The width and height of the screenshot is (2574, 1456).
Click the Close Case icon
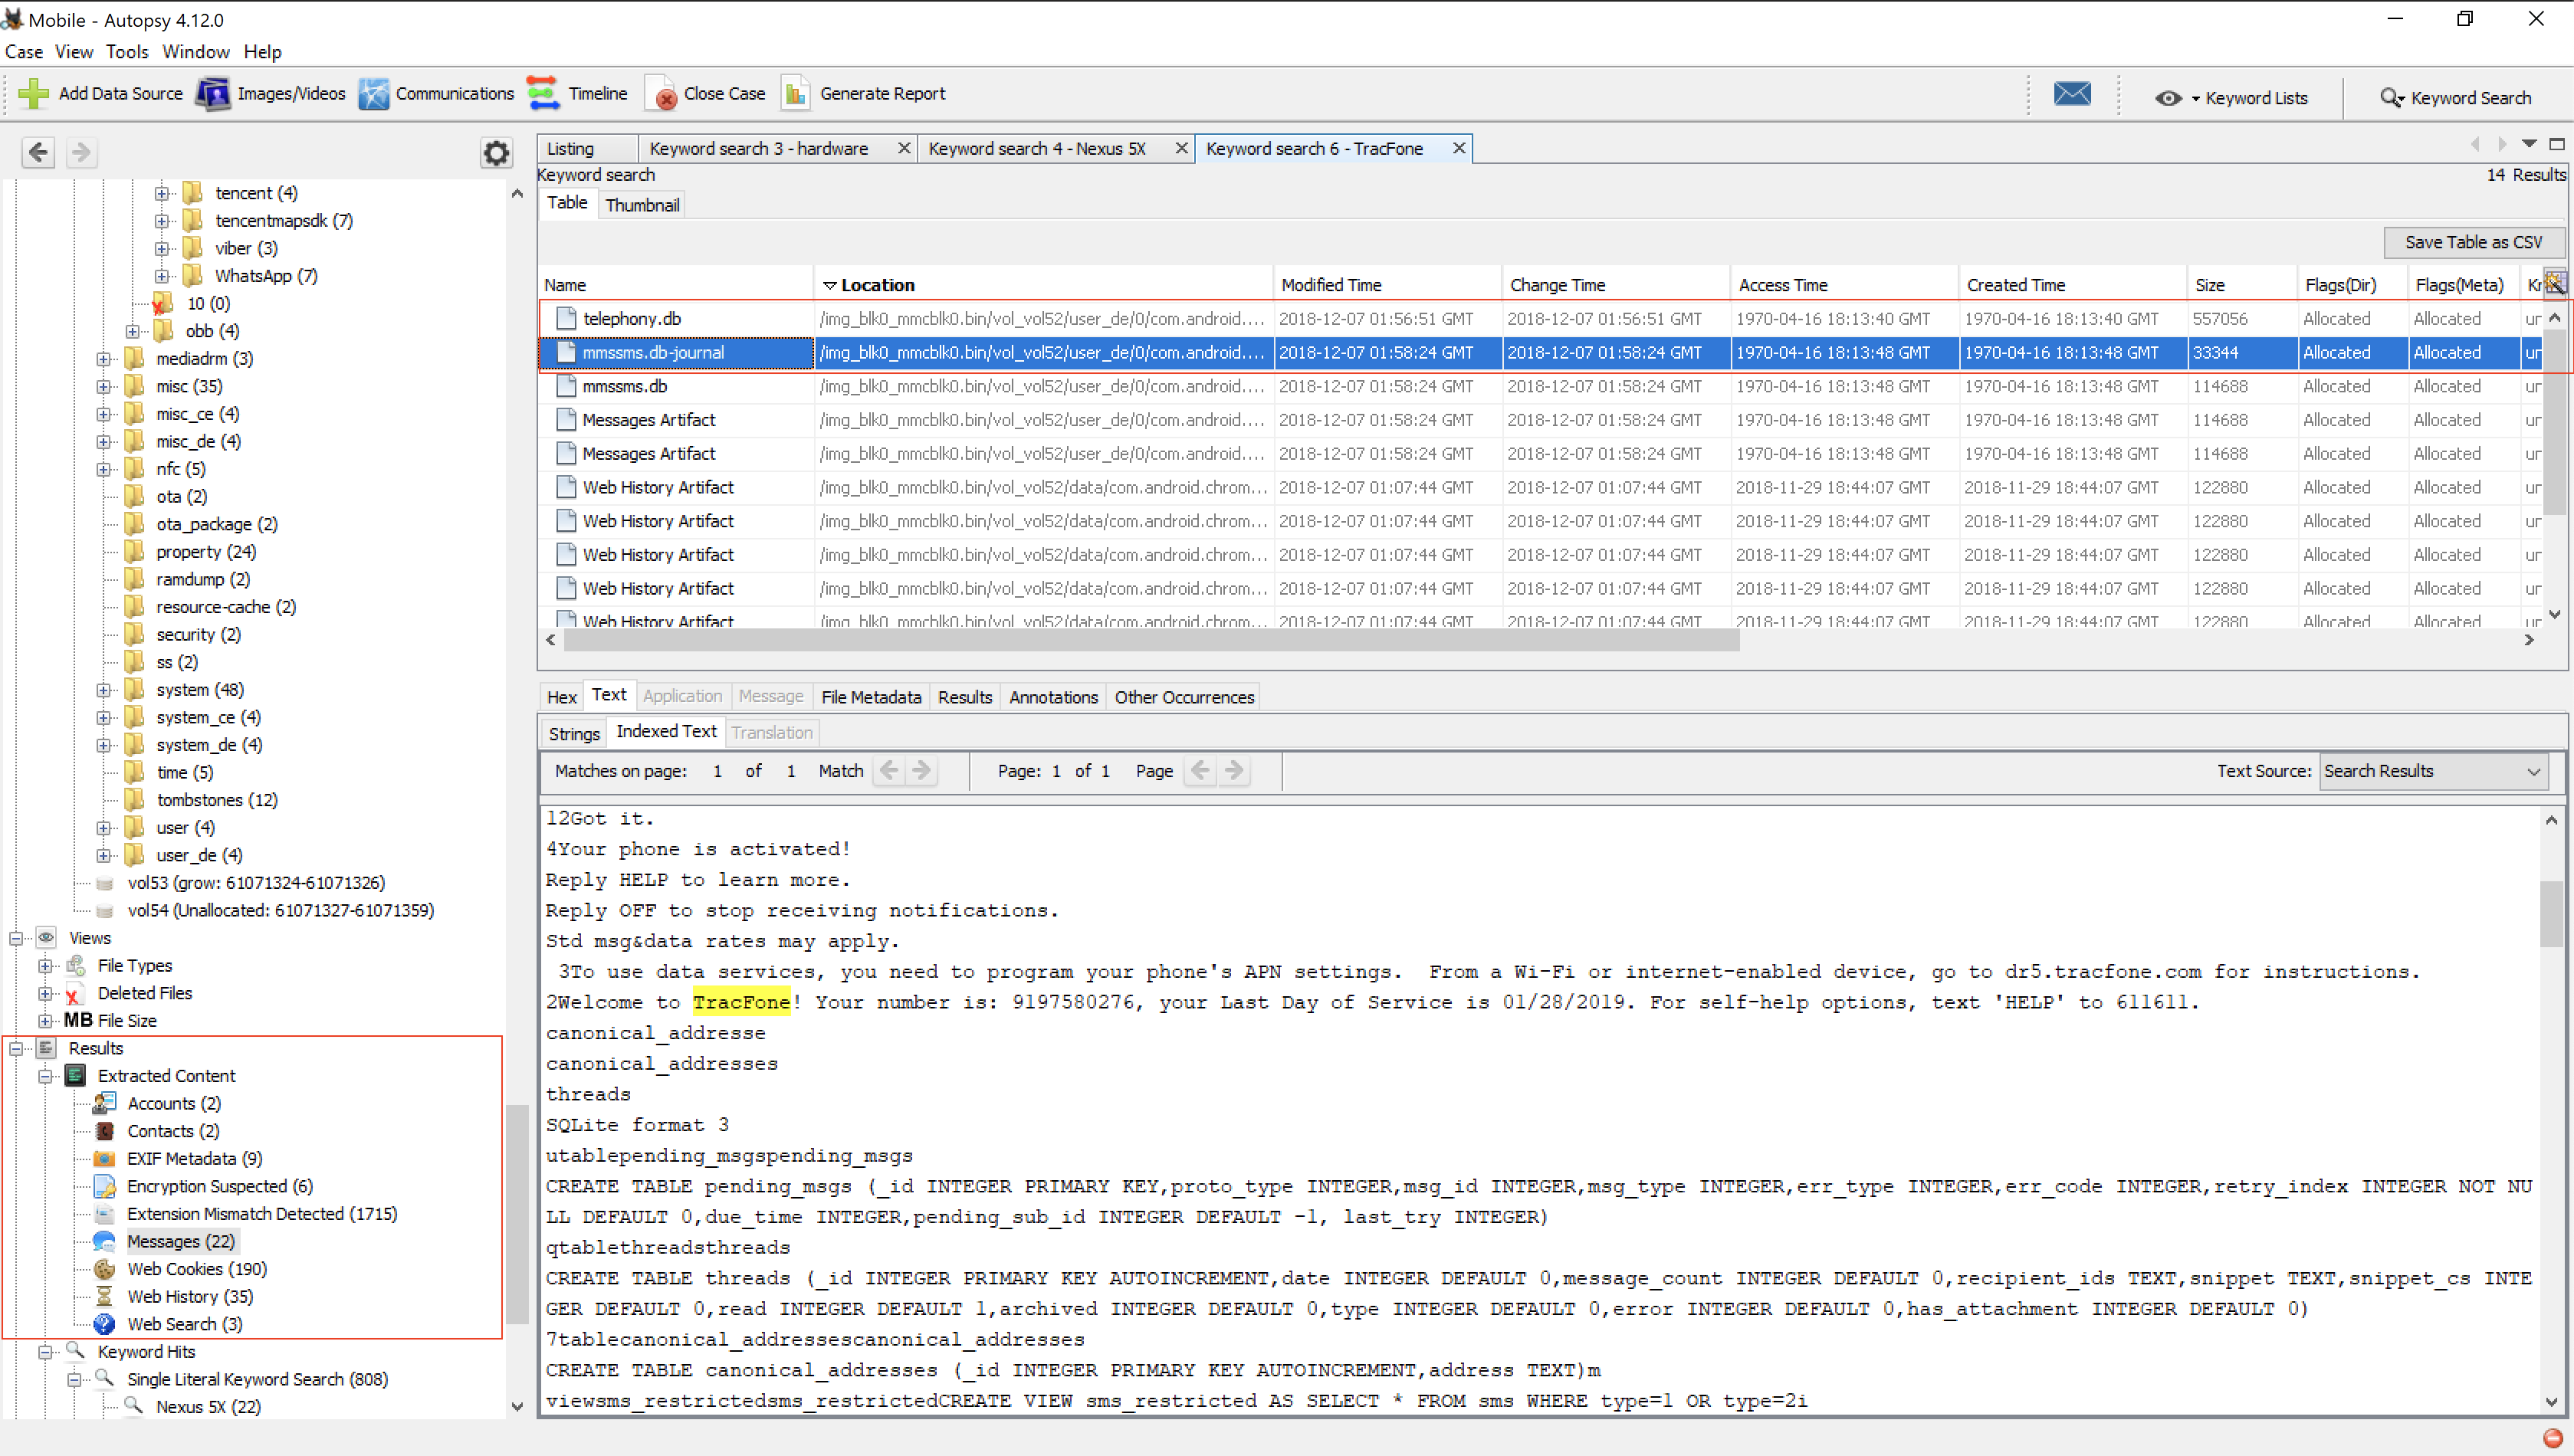click(x=662, y=94)
